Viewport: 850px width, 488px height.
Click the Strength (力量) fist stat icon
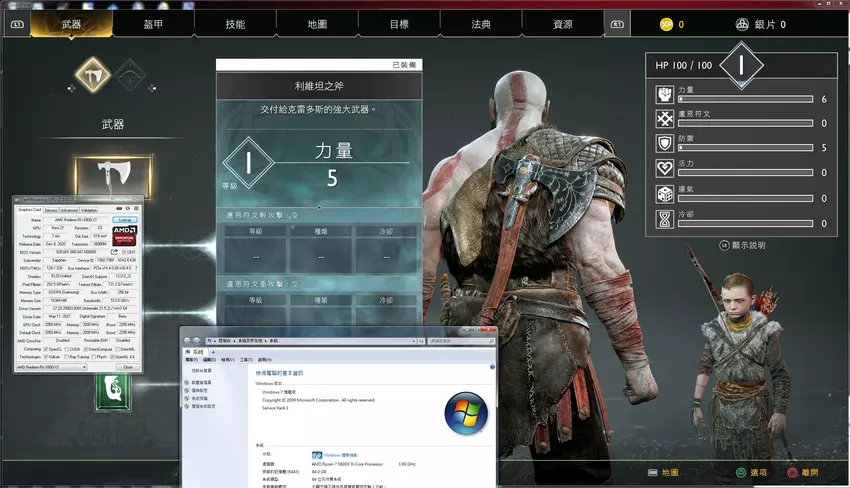tap(663, 95)
